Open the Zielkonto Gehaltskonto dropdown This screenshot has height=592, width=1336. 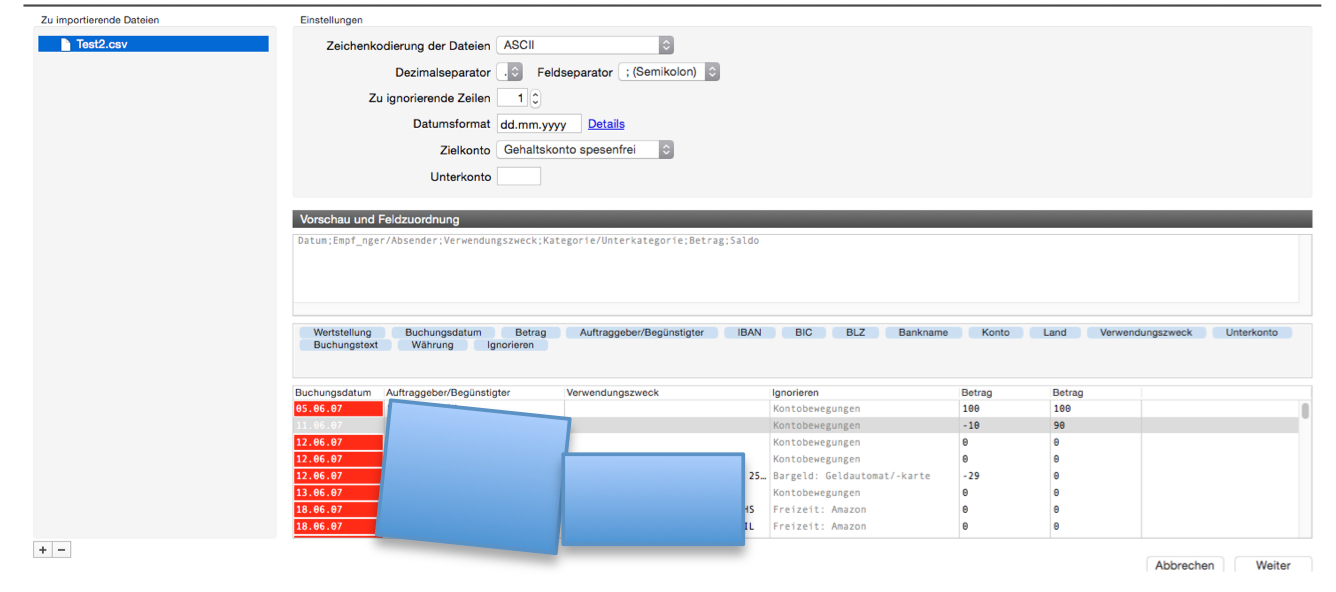coord(585,149)
